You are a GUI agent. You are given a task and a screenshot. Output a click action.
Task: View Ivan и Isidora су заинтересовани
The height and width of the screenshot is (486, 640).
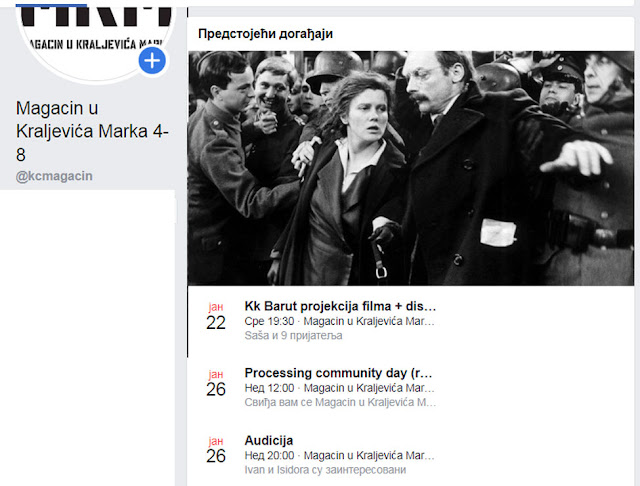[325, 470]
